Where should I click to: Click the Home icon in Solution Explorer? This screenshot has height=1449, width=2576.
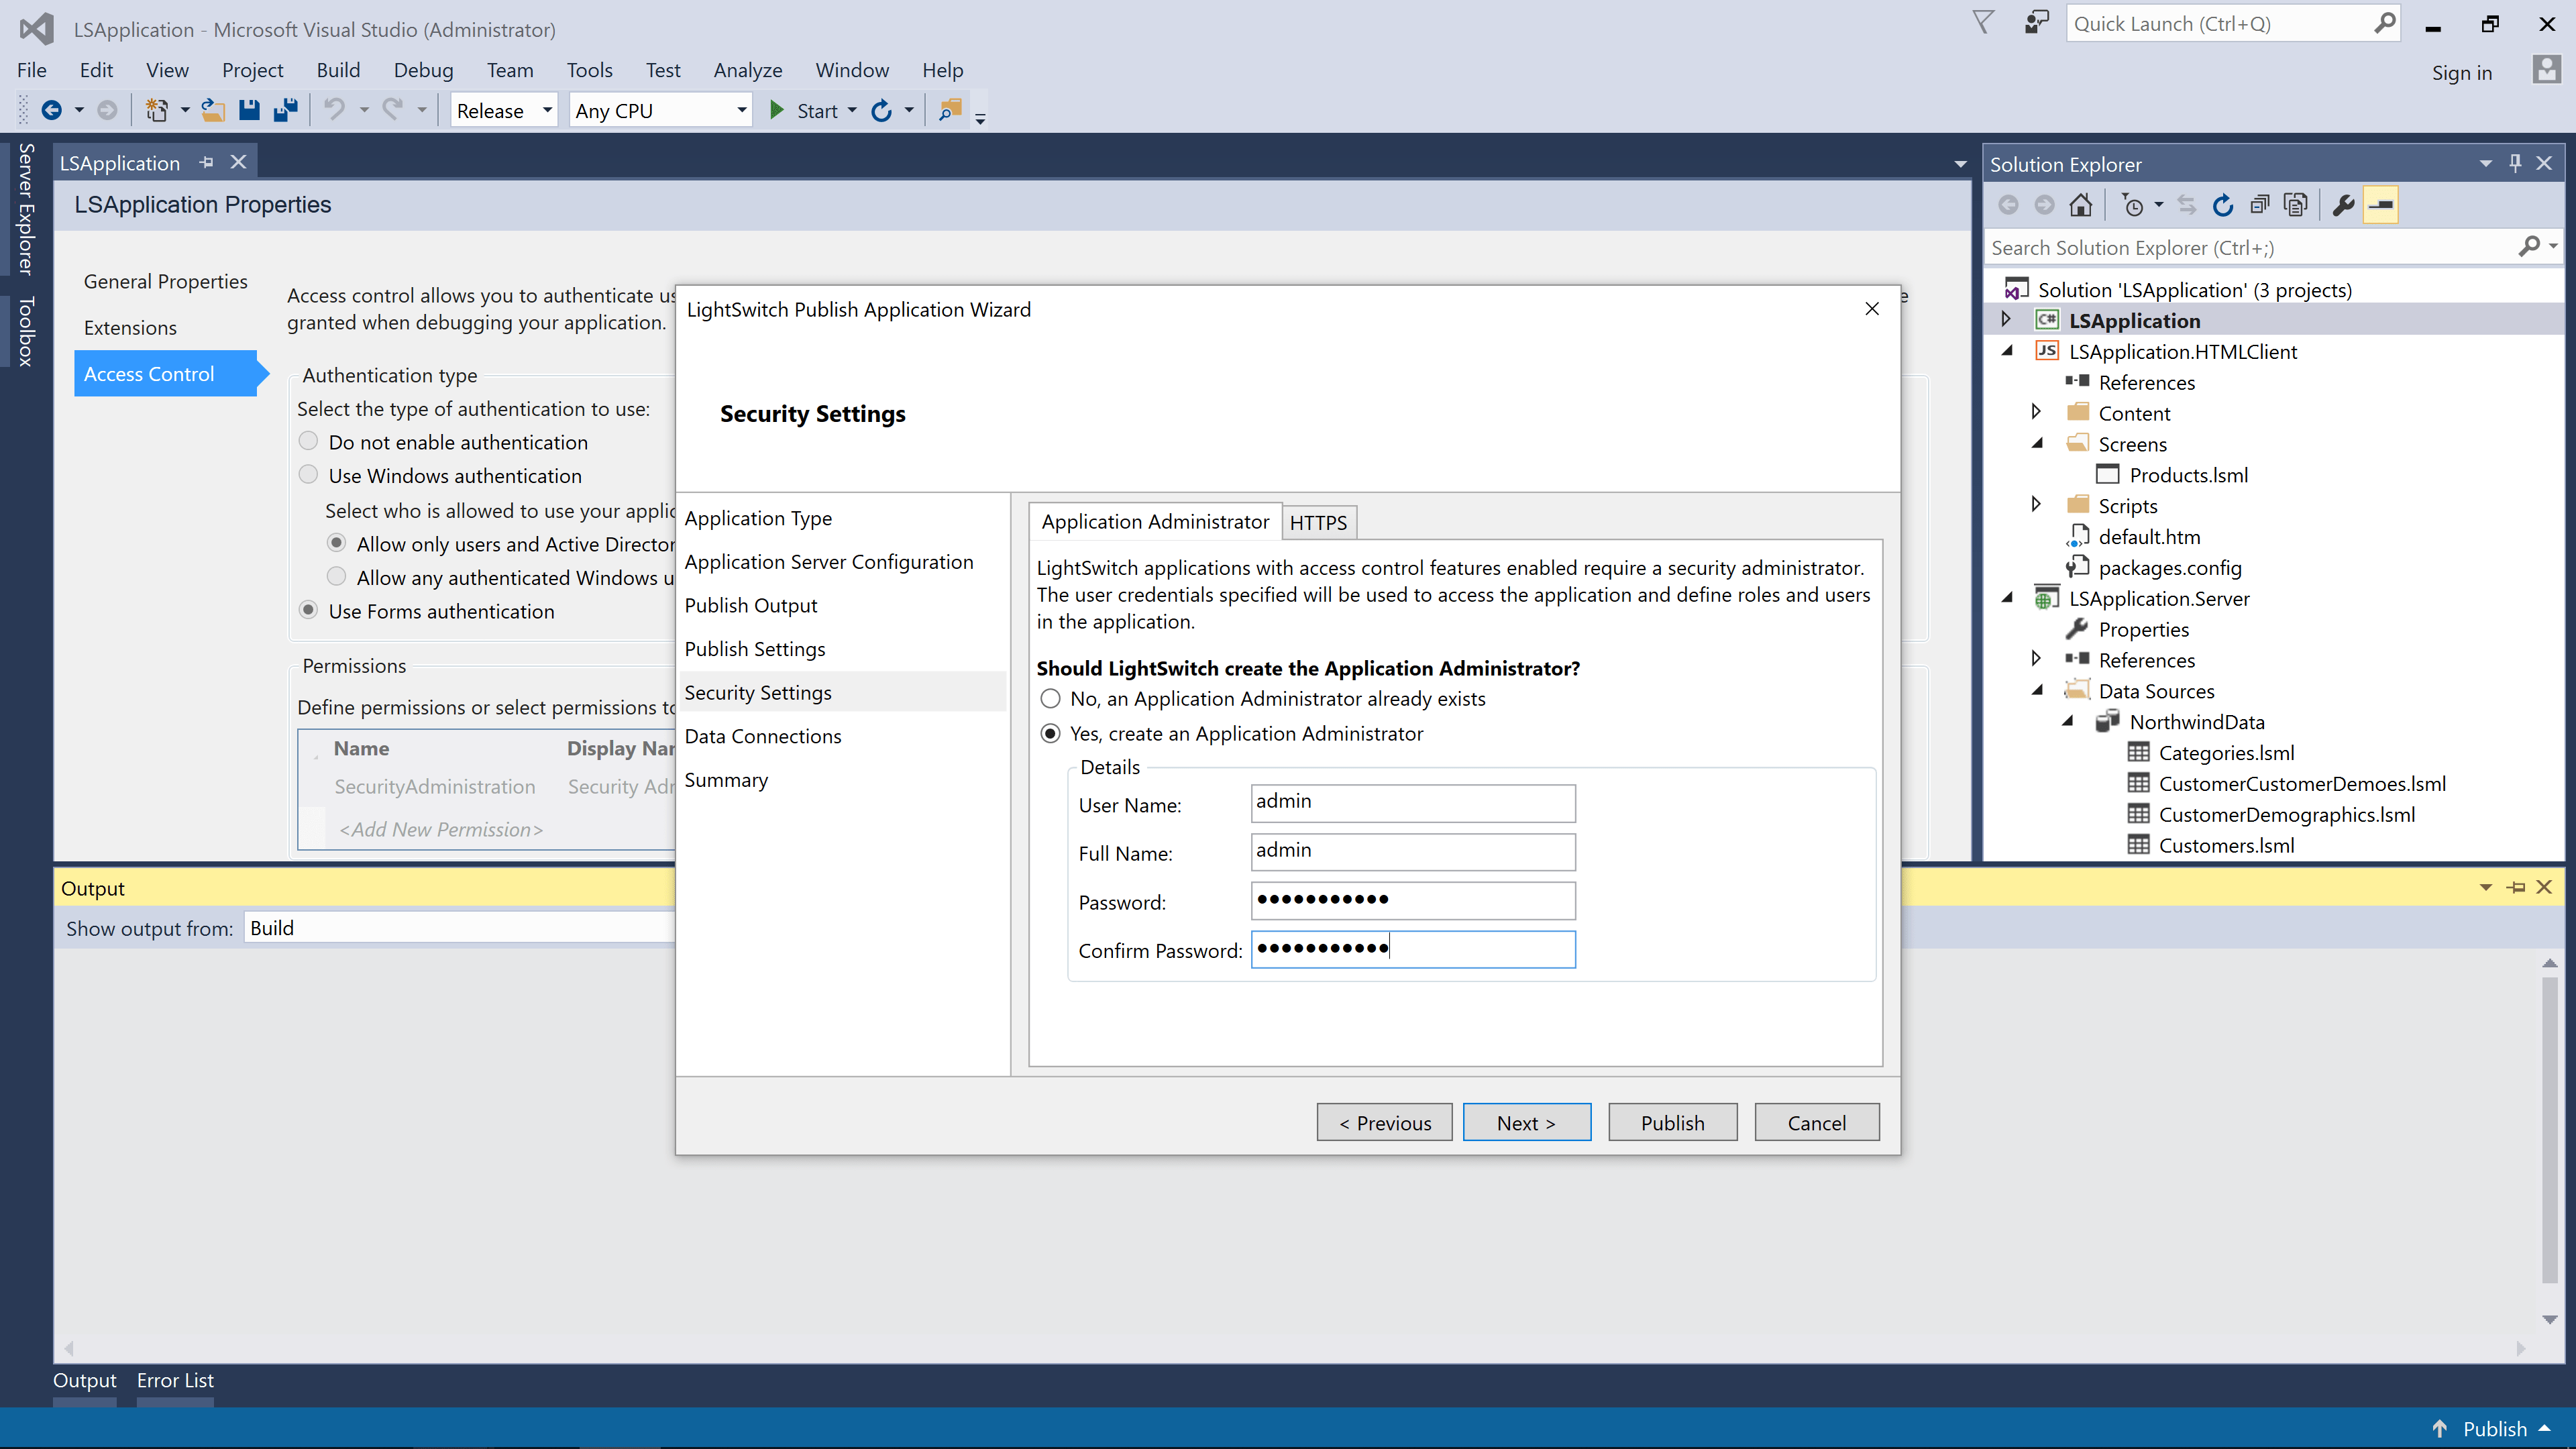coord(2081,205)
